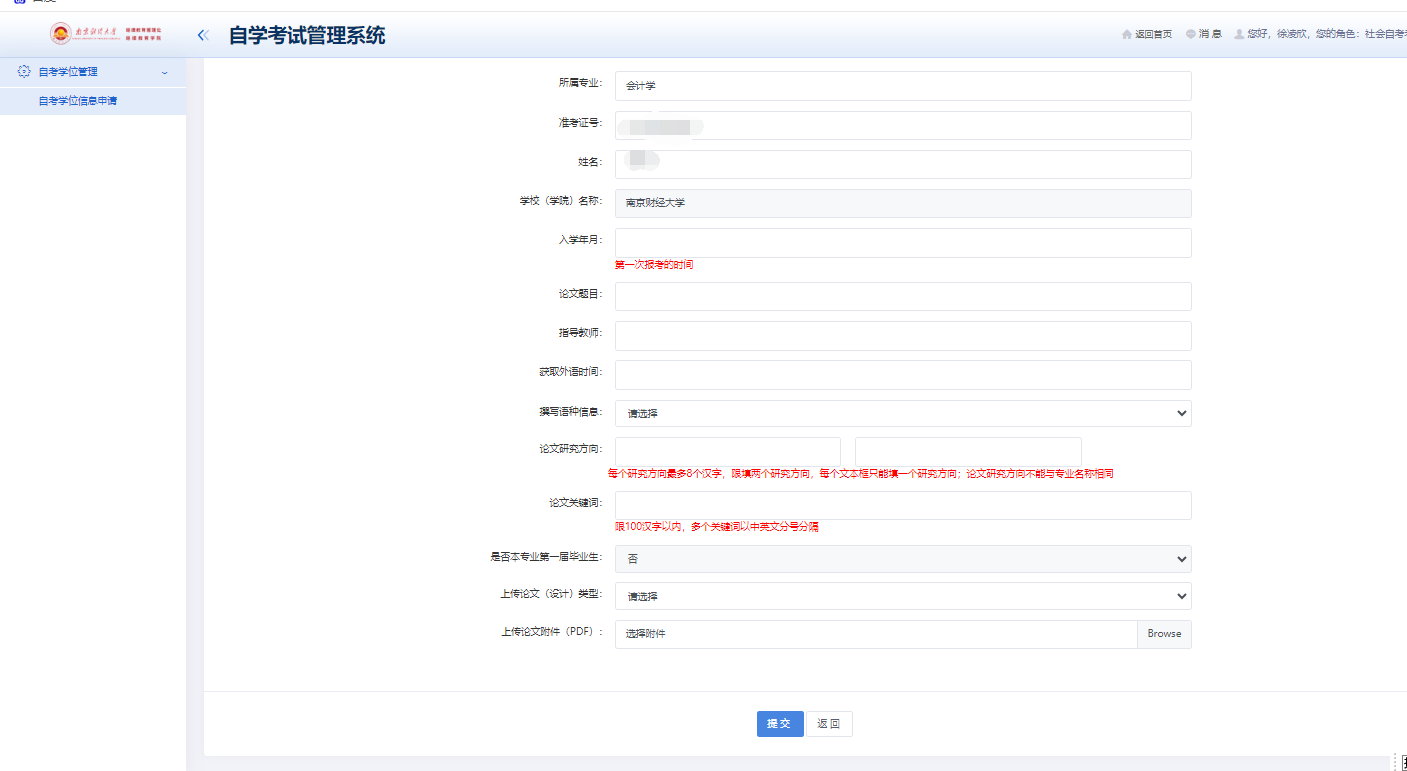Click the gear icon beside 自考学位管理

[22, 71]
